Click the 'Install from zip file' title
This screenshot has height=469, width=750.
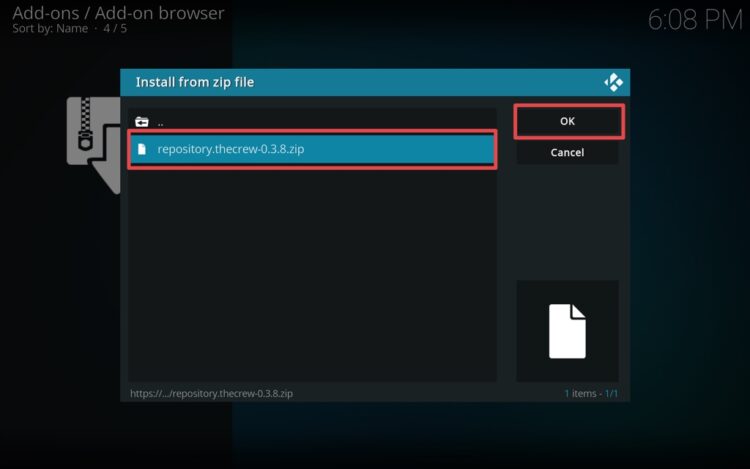coord(195,82)
